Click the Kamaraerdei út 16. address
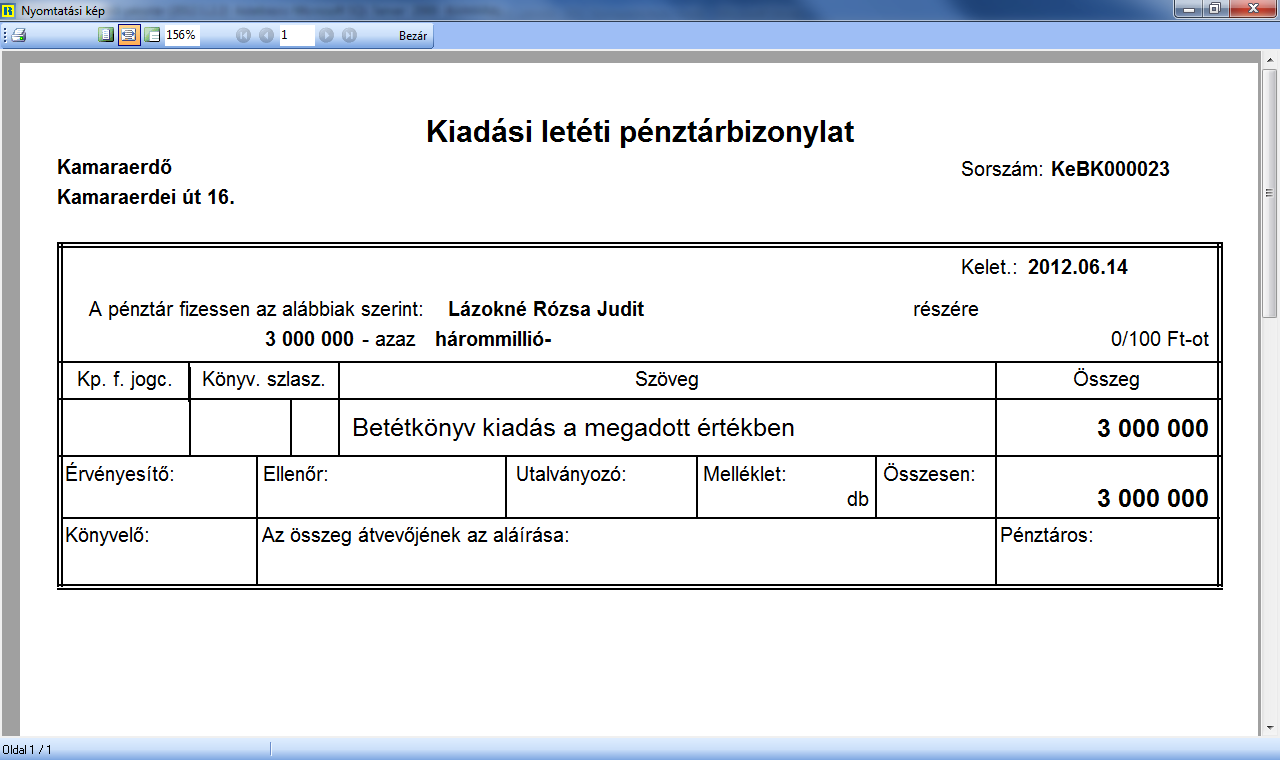1280x760 pixels. [x=146, y=197]
